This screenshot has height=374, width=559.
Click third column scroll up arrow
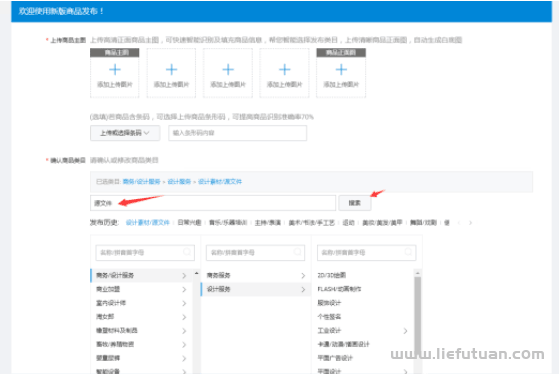(417, 273)
